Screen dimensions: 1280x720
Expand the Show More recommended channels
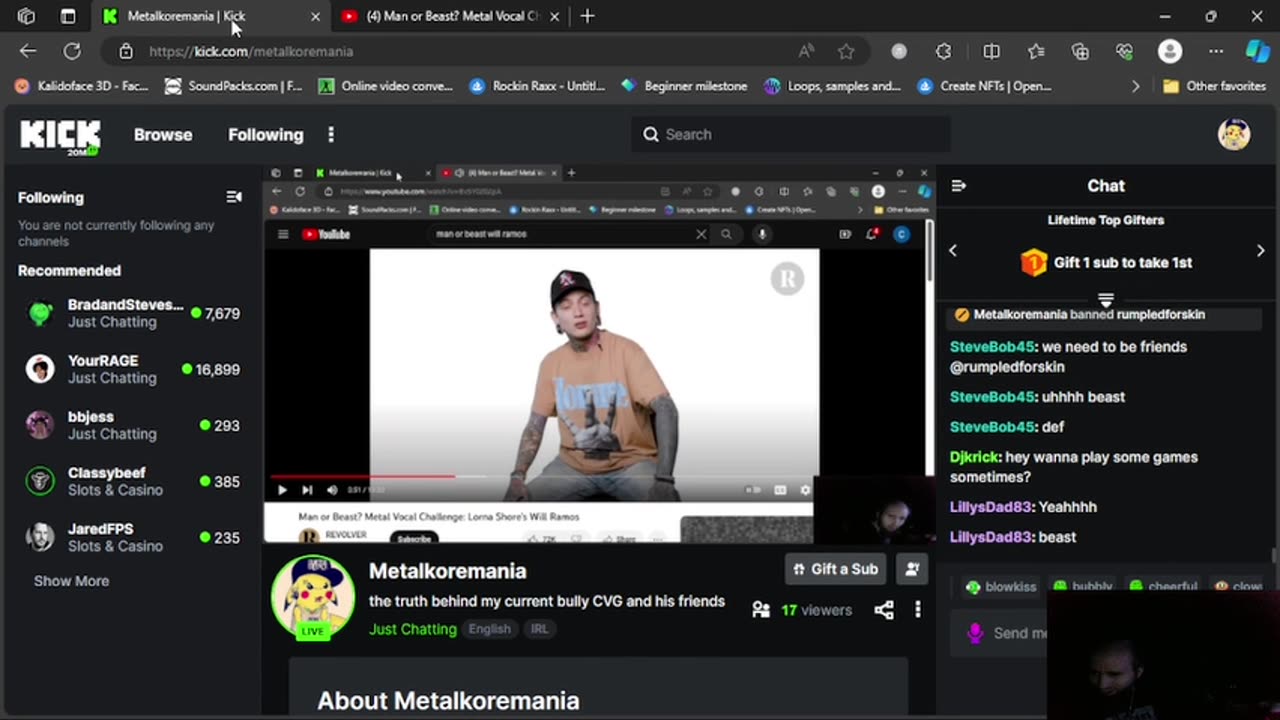[x=71, y=581]
